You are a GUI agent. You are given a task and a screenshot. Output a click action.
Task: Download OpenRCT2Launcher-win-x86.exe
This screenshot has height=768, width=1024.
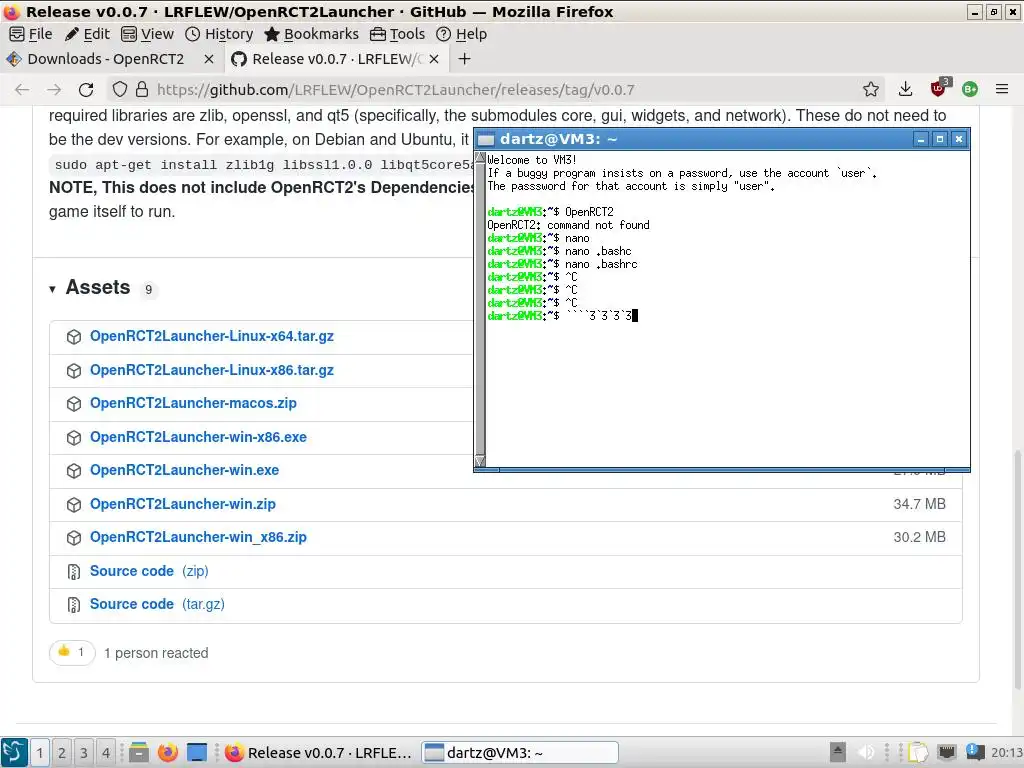point(198,437)
